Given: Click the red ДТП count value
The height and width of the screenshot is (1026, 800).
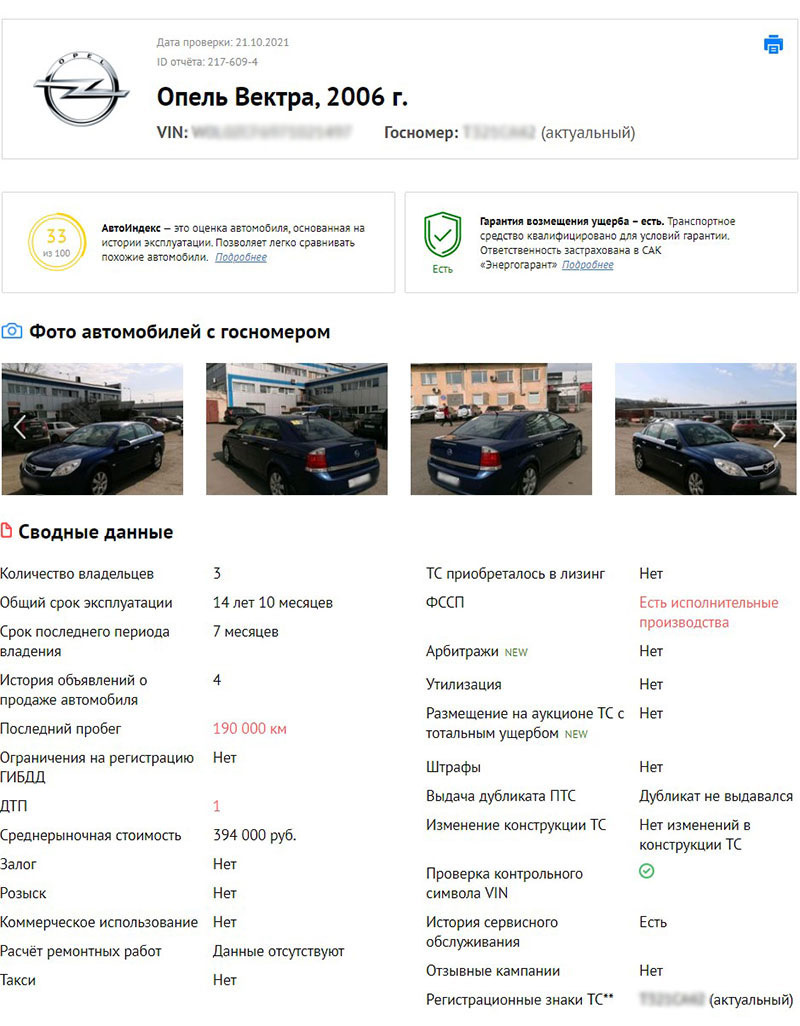Looking at the screenshot, I should [217, 806].
